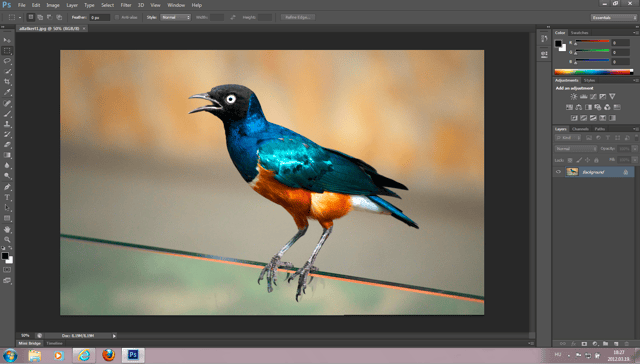Select the Spot Healing Brush tool
The width and height of the screenshot is (640, 364).
7,103
